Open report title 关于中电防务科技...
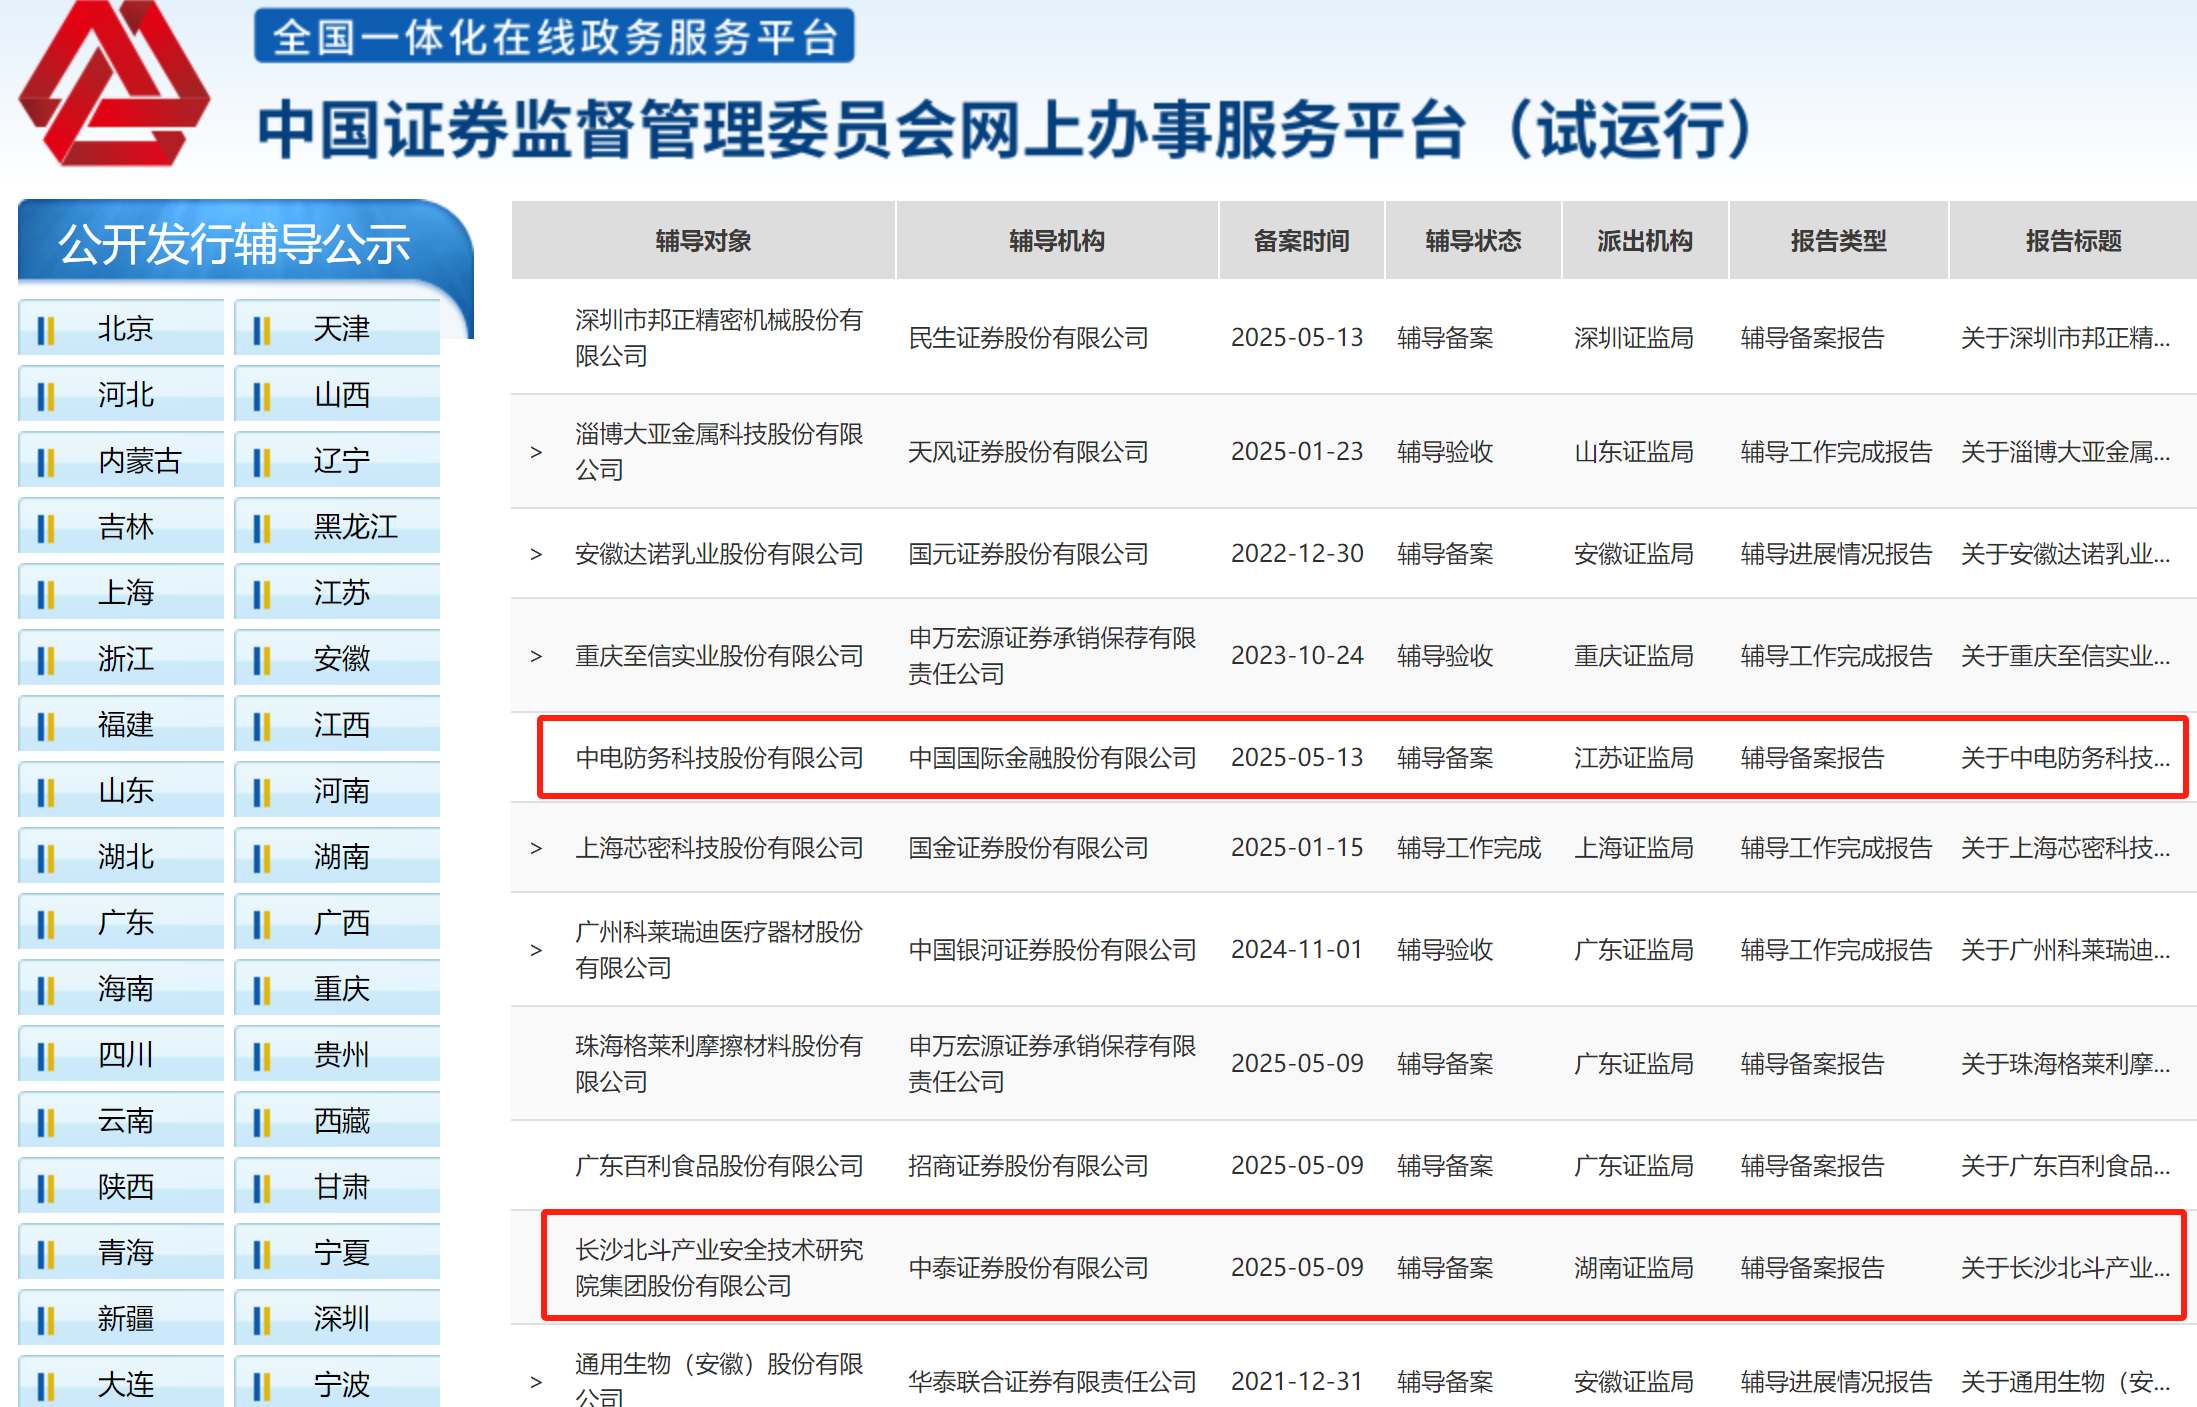Viewport: 2197px width, 1407px height. pos(2065,758)
